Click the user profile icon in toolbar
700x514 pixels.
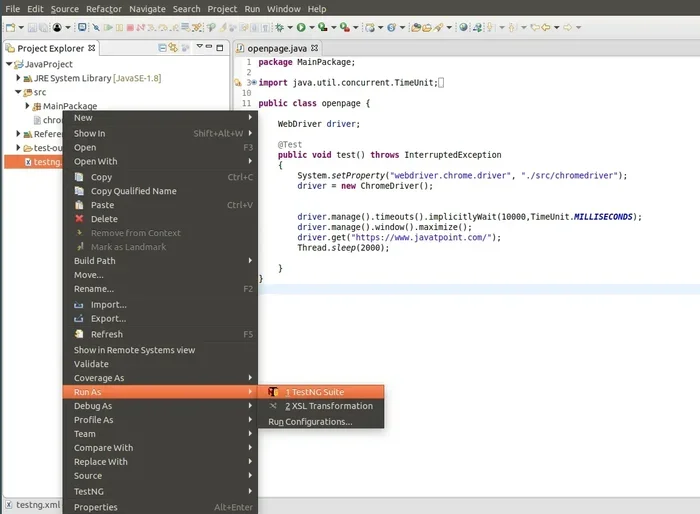(57, 28)
